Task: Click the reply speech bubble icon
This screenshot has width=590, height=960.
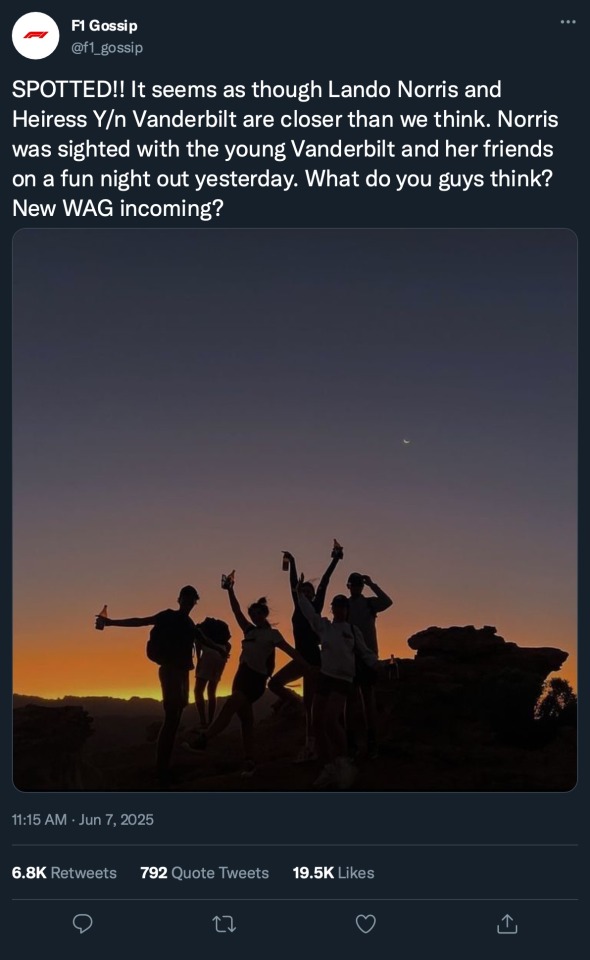Action: (x=83, y=923)
